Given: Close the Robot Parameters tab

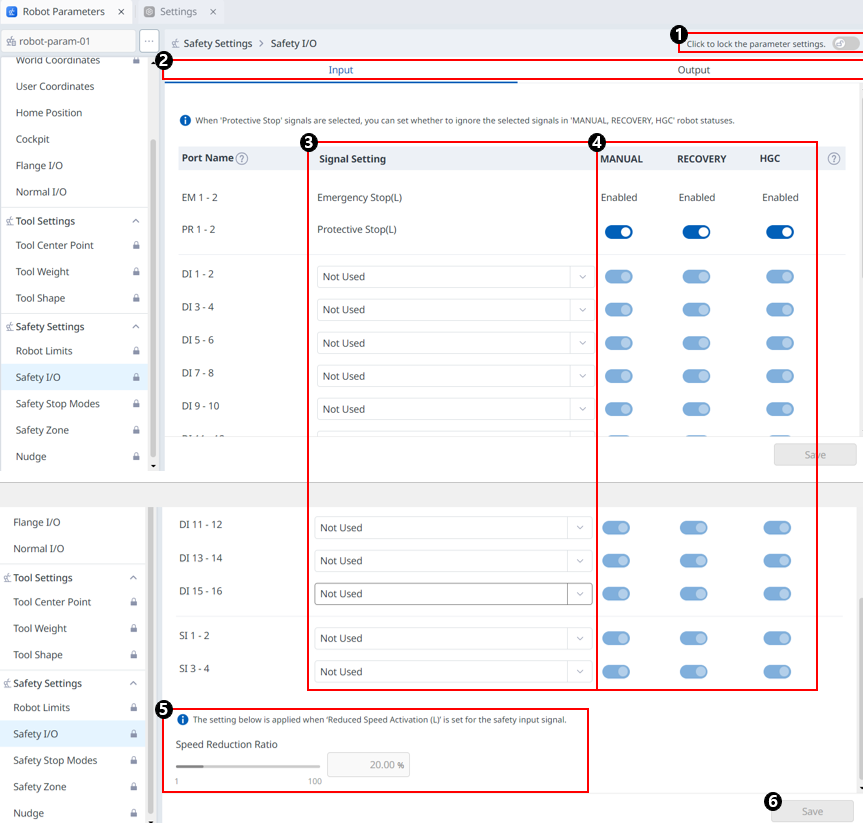Looking at the screenshot, I should point(120,12).
